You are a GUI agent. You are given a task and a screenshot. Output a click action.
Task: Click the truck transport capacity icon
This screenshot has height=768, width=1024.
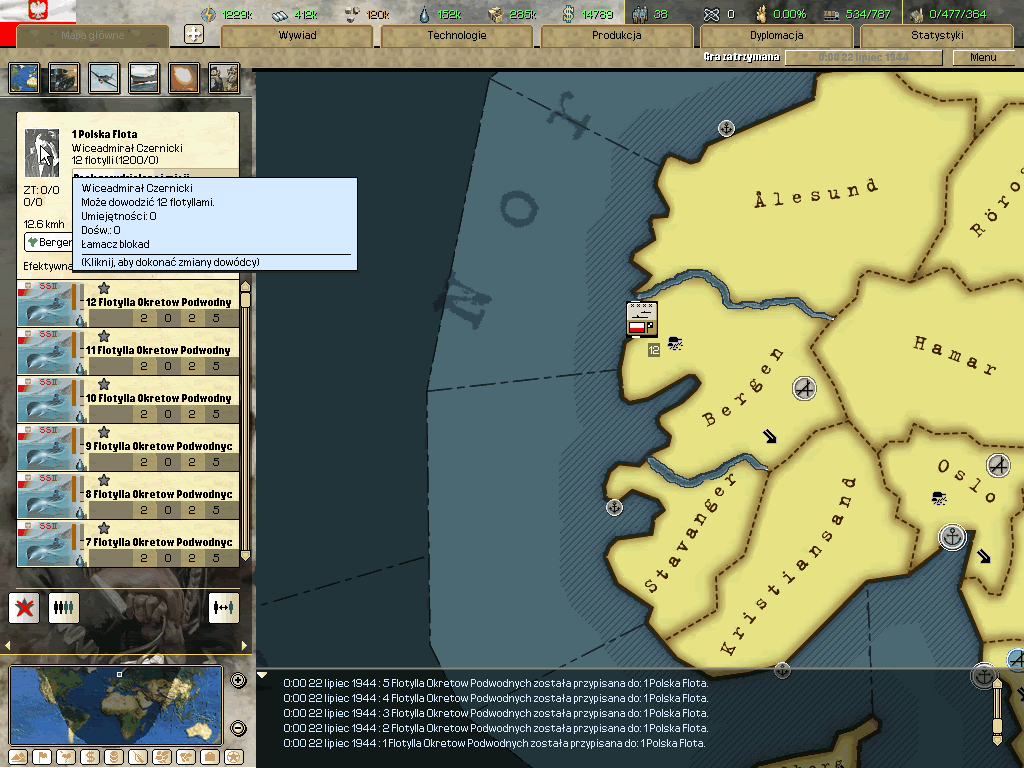(831, 14)
